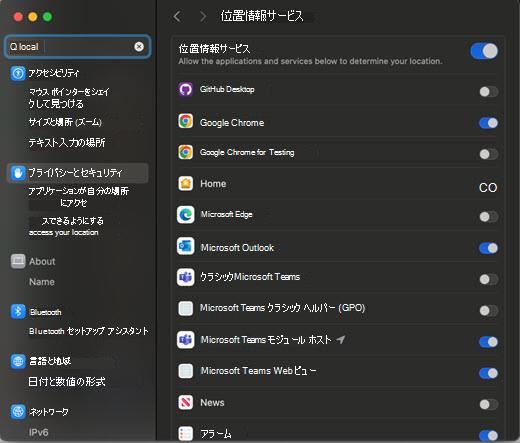Click the Microsoft Outlook app name text
The width and height of the screenshot is (520, 443).
(x=237, y=248)
